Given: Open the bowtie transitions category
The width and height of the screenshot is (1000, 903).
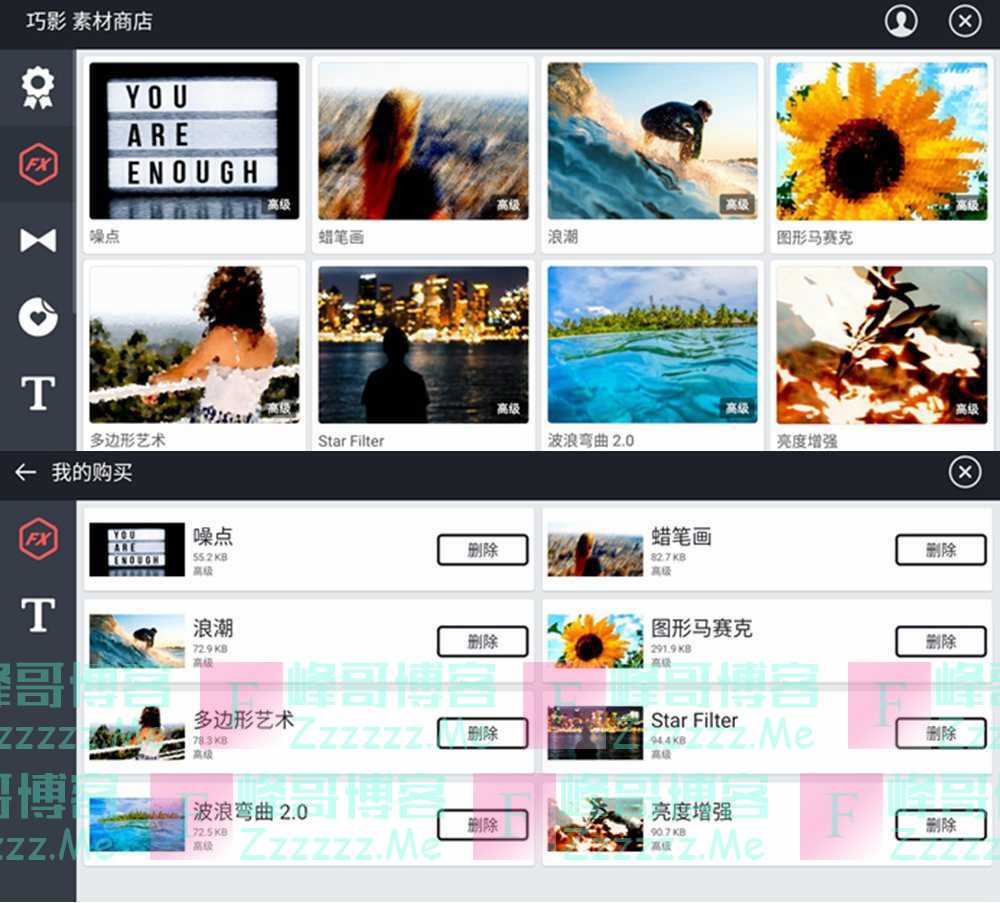Looking at the screenshot, I should click(38, 240).
